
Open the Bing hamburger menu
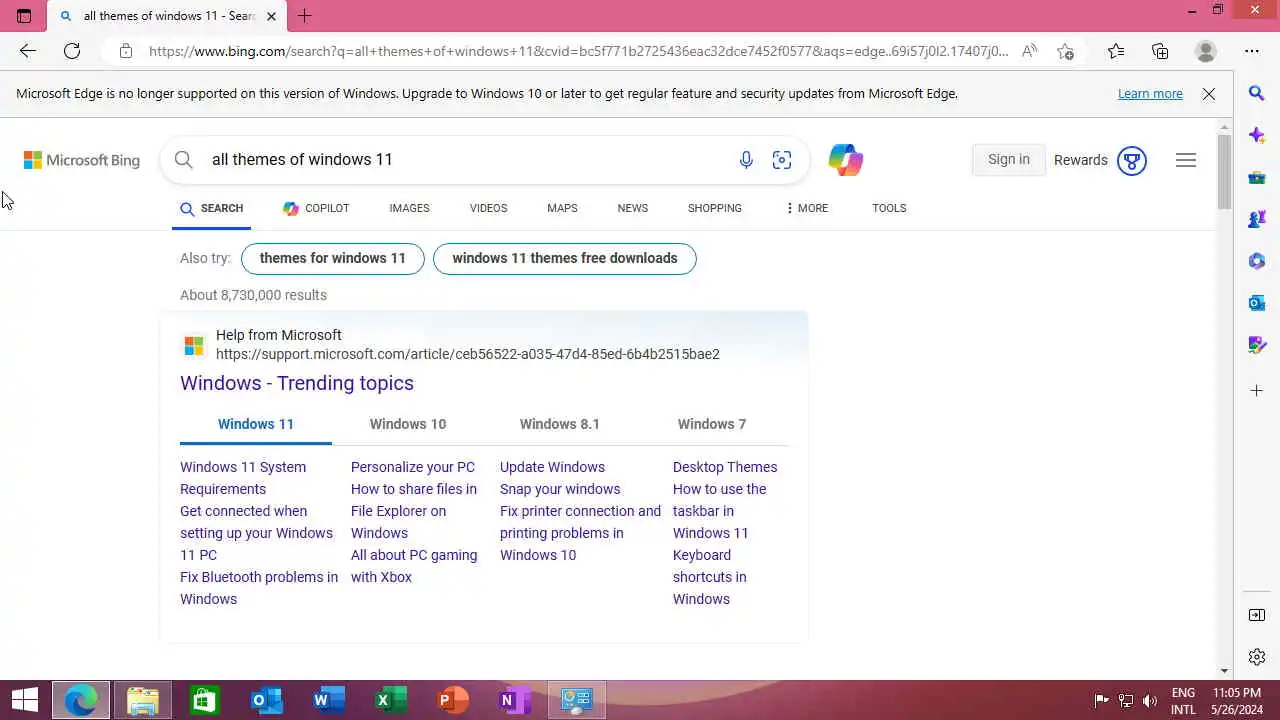[x=1186, y=160]
